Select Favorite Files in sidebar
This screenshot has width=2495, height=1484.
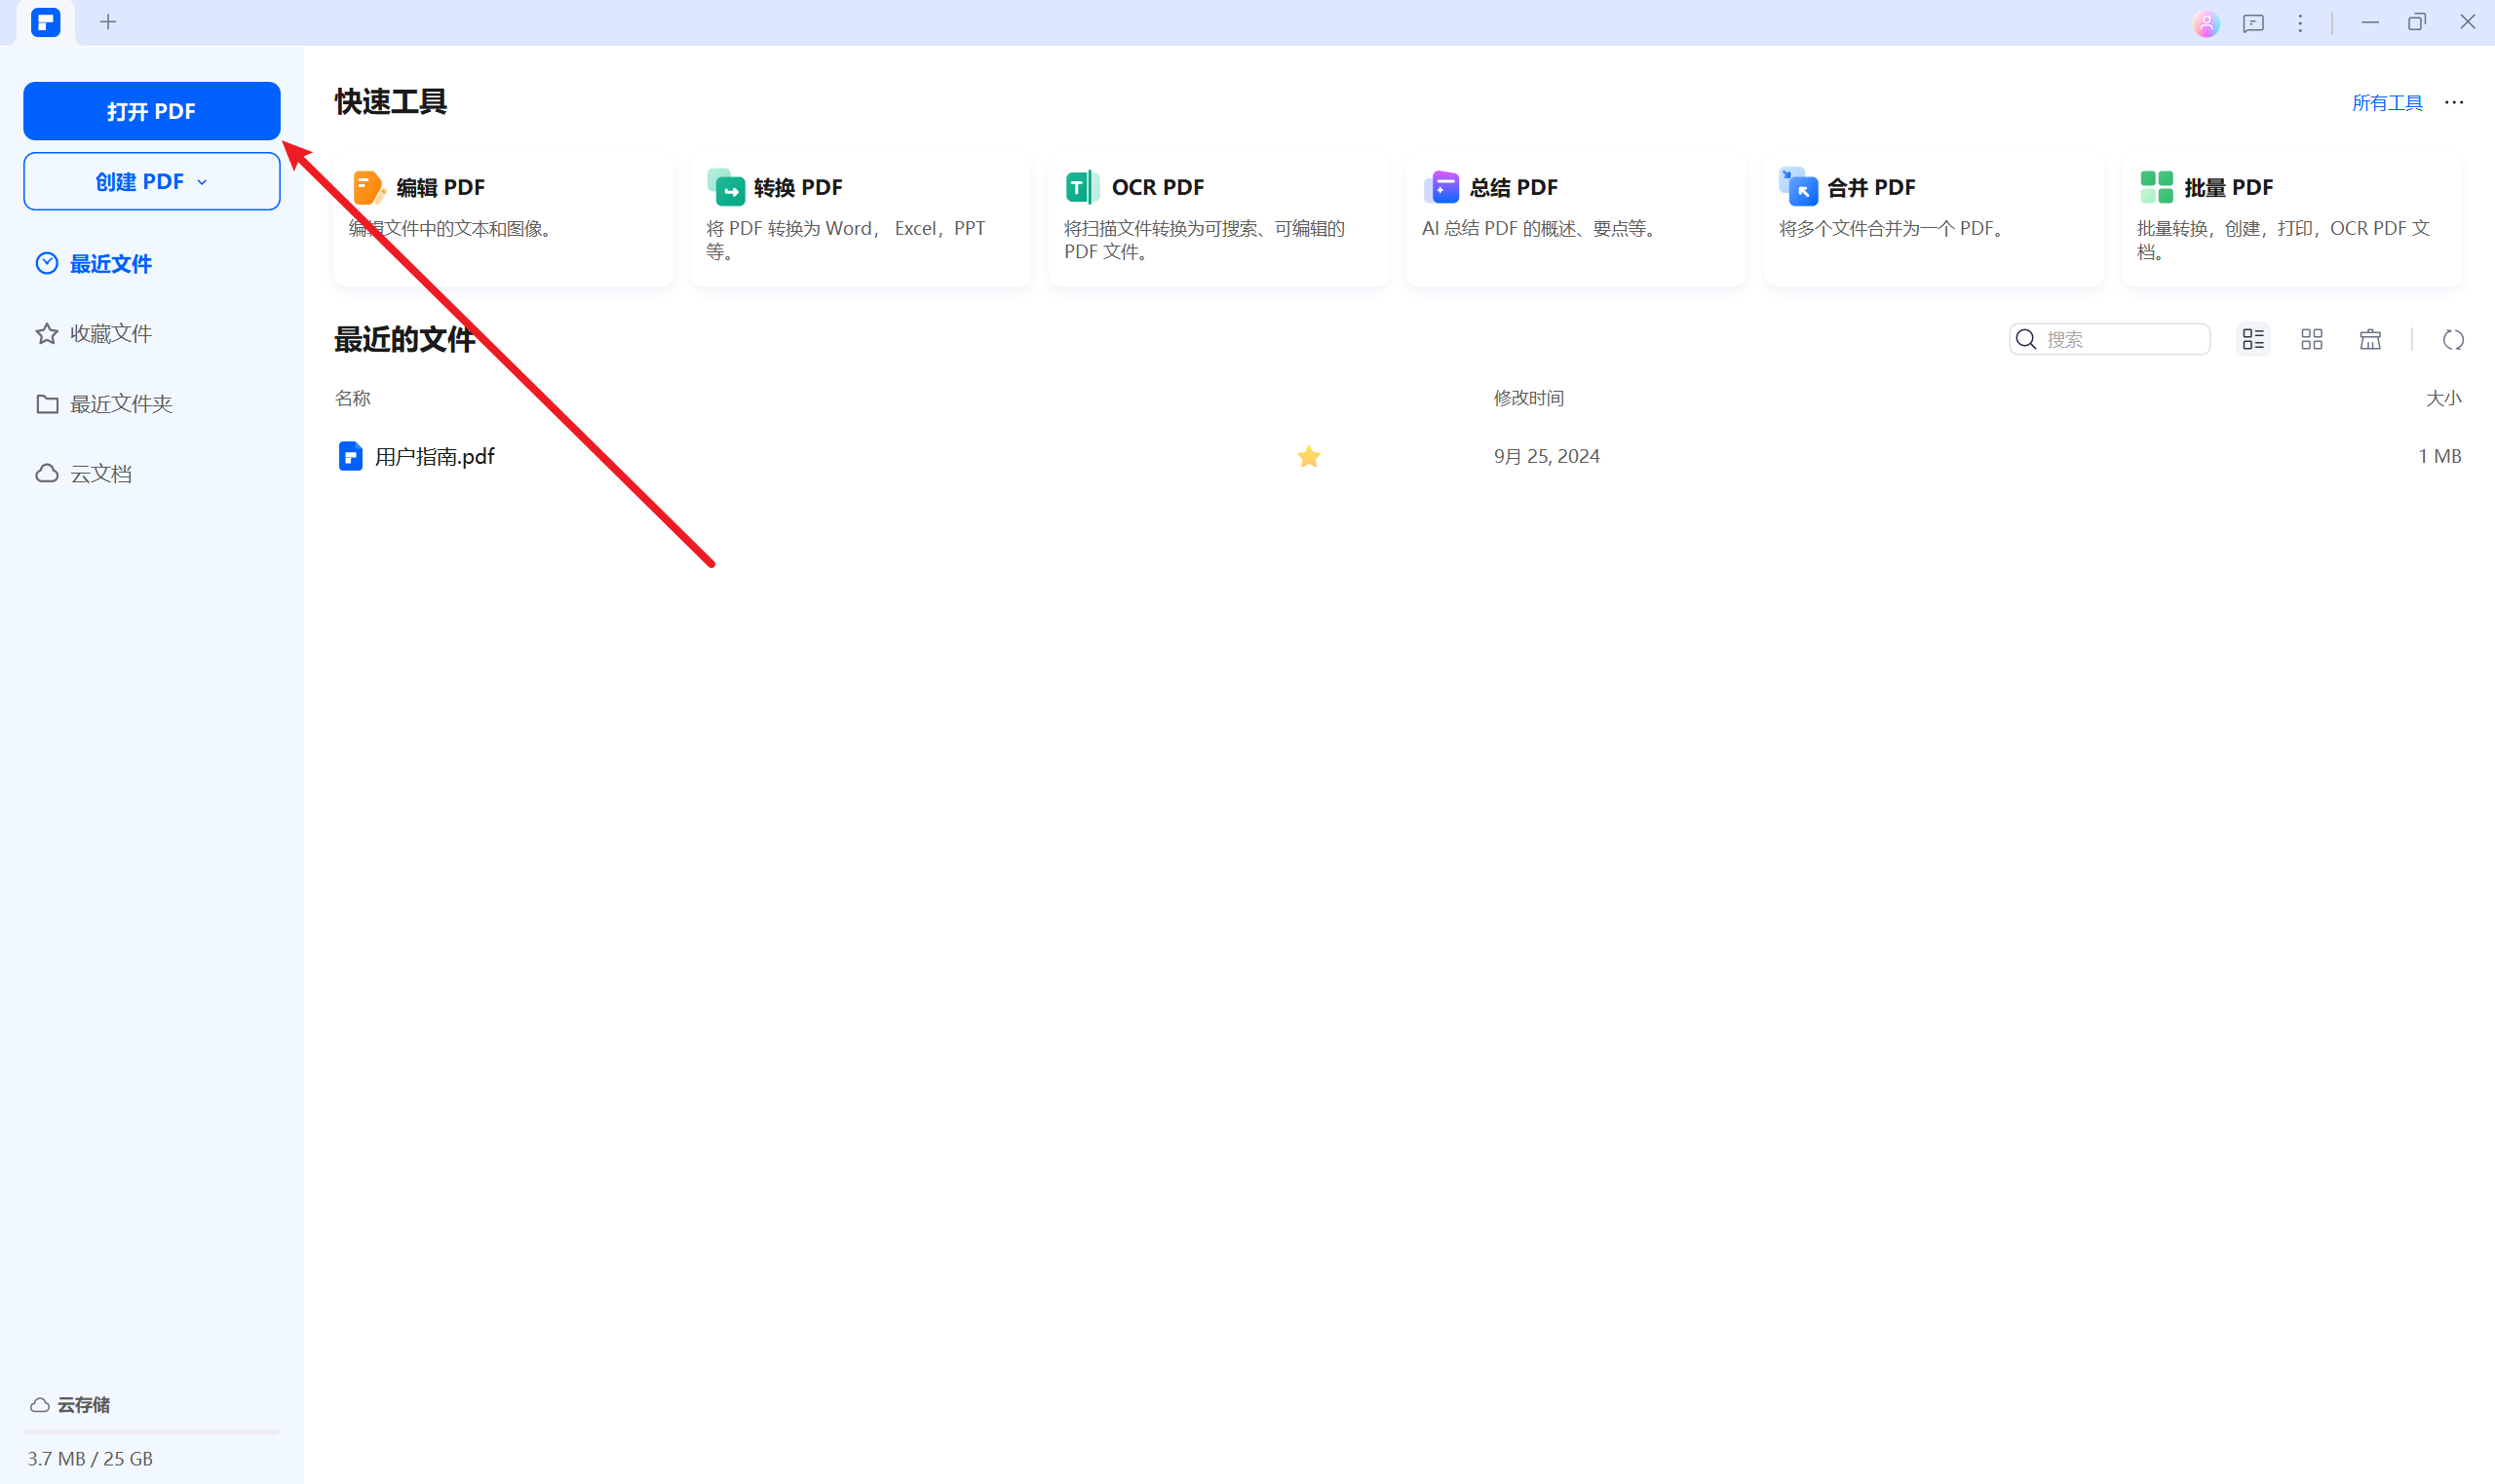click(x=110, y=334)
